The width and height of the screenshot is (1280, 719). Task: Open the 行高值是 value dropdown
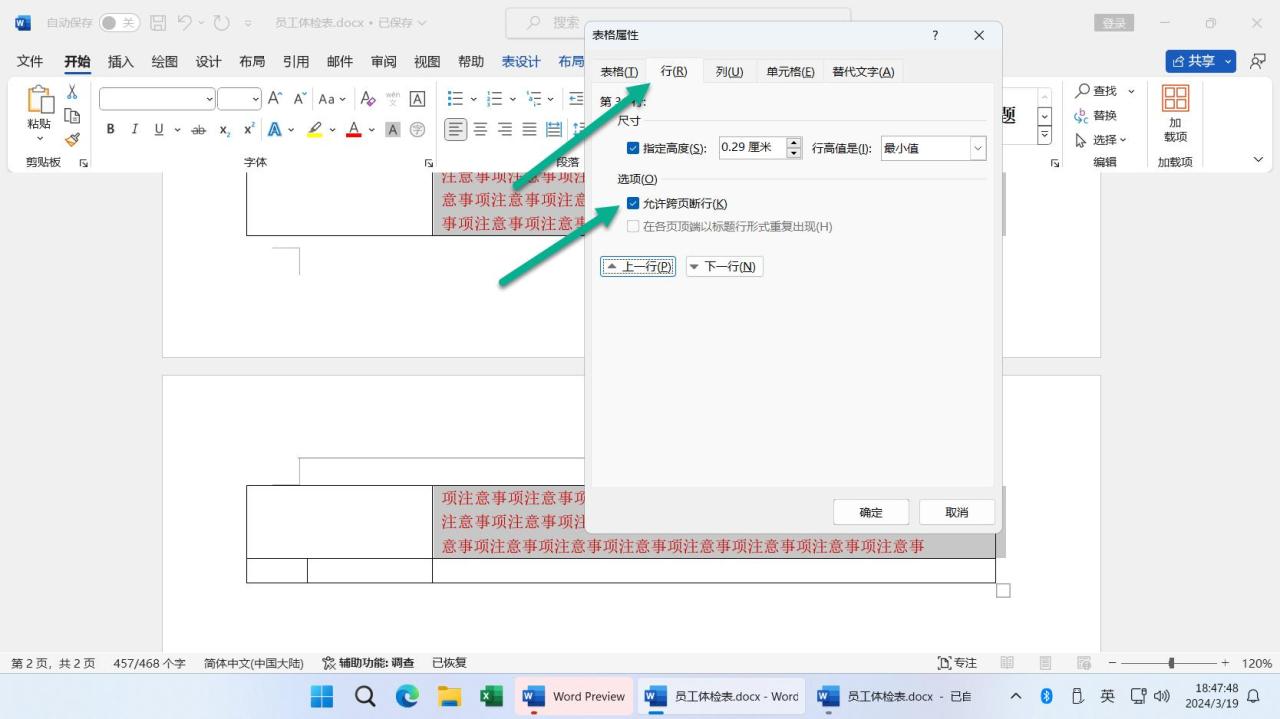click(x=976, y=147)
